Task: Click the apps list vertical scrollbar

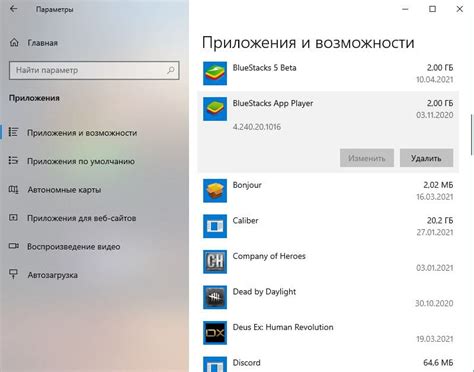Action: tap(472, 135)
